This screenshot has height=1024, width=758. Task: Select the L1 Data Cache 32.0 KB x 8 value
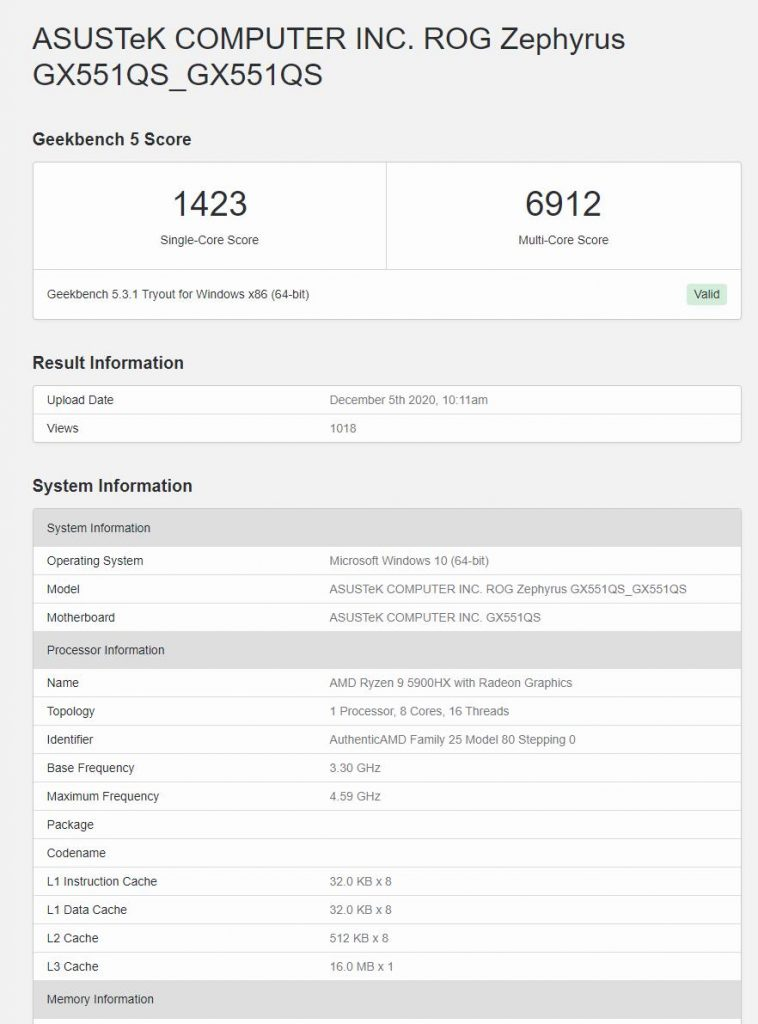(360, 910)
